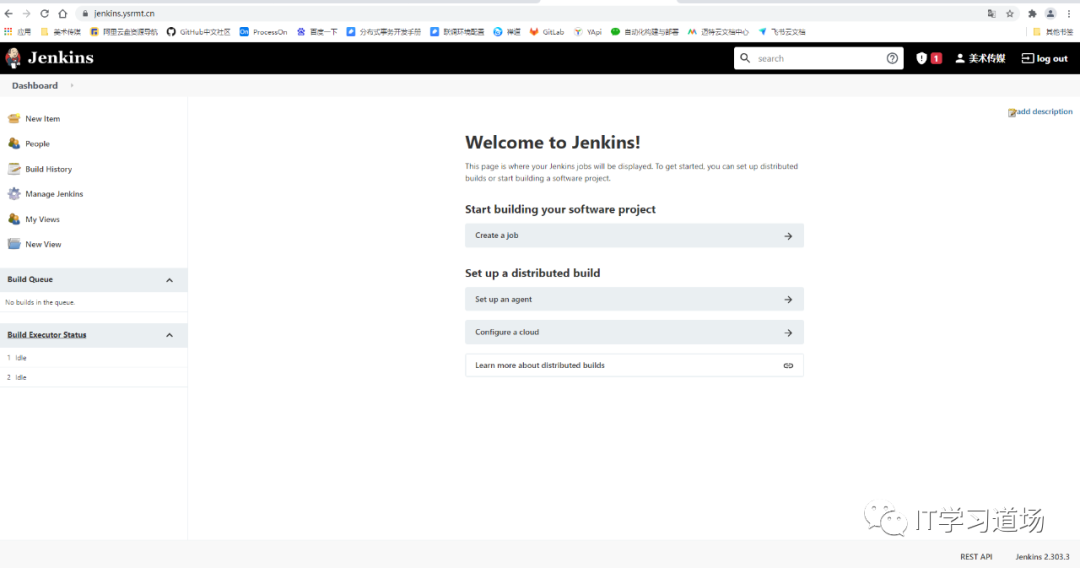Click the browser home button
1080x568 pixels.
click(63, 14)
